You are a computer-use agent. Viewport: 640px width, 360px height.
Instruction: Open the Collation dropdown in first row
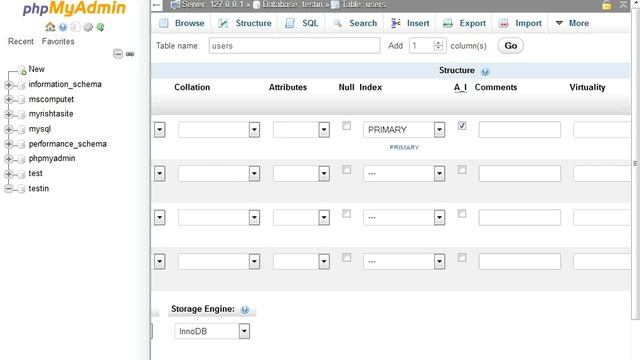point(219,130)
